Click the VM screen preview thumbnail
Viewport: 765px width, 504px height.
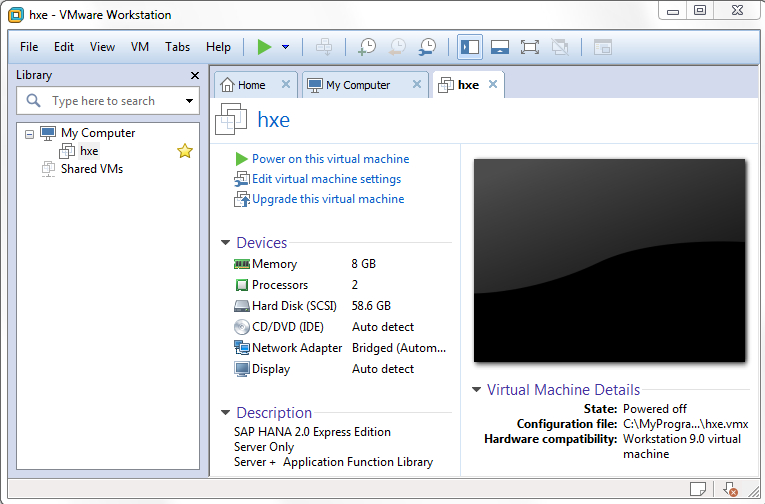point(609,261)
